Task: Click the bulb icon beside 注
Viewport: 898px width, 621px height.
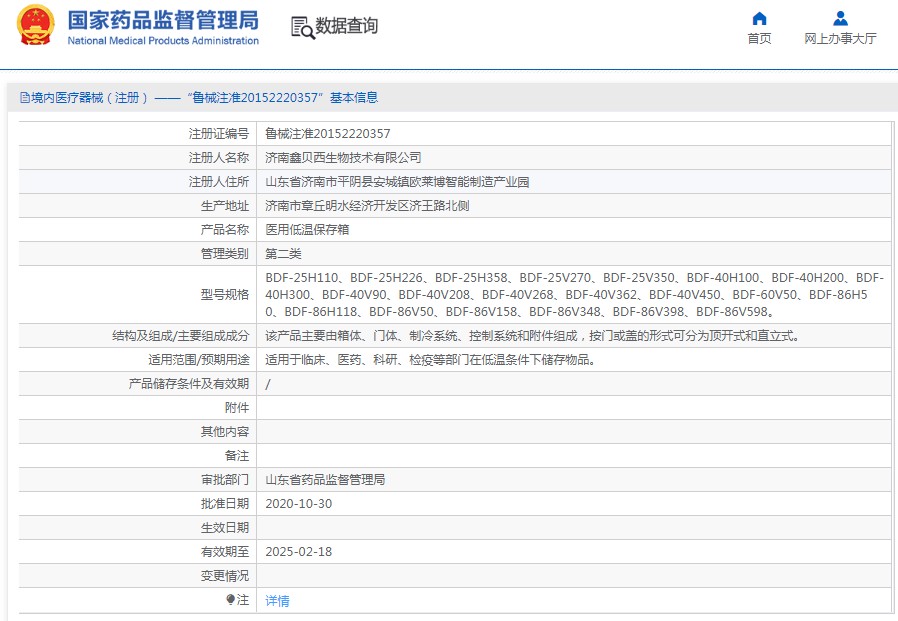Action: point(230,599)
